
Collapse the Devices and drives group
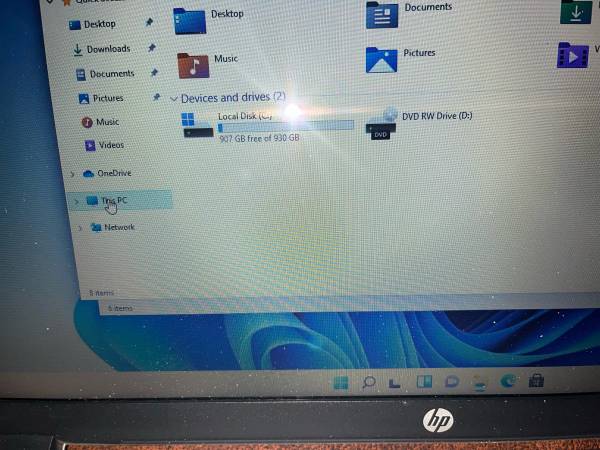tap(174, 99)
